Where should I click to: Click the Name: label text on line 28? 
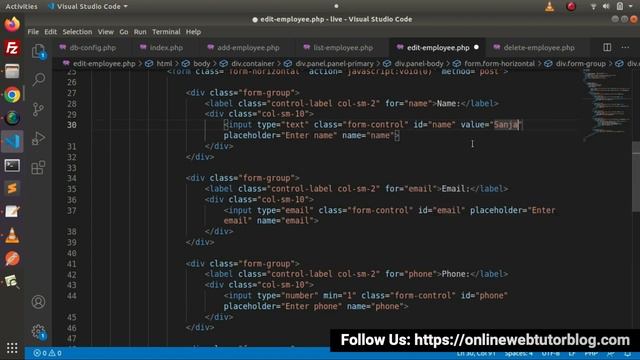coord(449,103)
